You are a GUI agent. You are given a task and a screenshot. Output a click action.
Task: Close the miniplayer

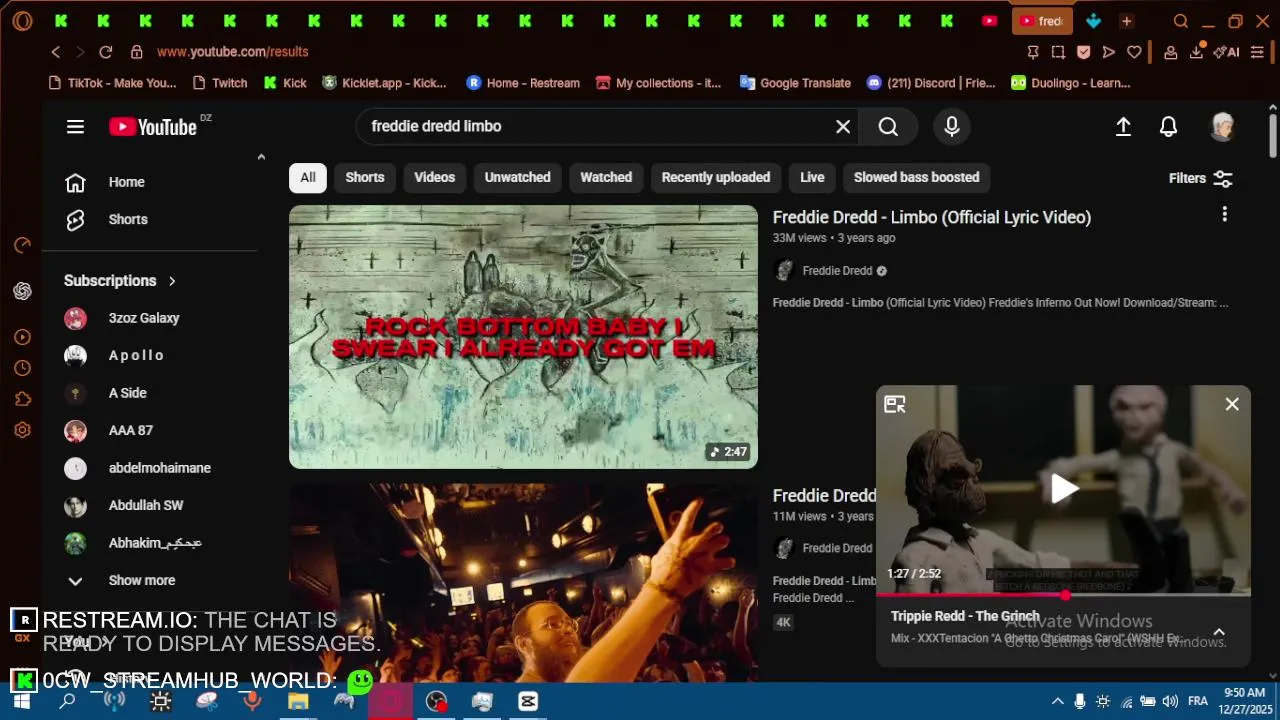[1232, 404]
